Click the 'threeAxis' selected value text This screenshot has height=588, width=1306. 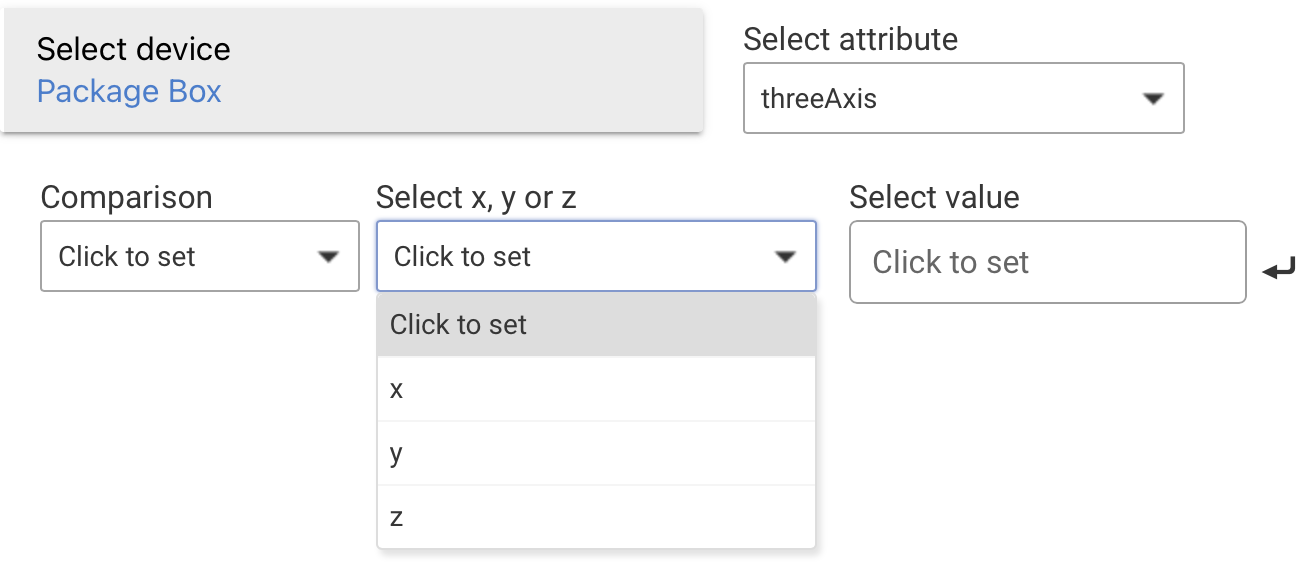(x=819, y=98)
